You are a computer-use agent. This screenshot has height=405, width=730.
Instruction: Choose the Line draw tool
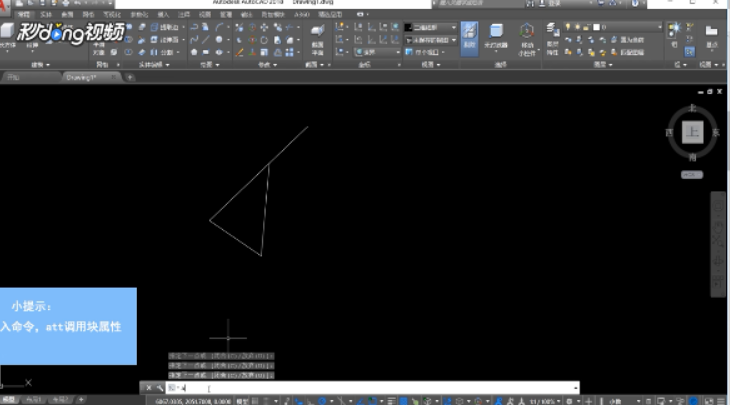pyautogui.click(x=206, y=40)
